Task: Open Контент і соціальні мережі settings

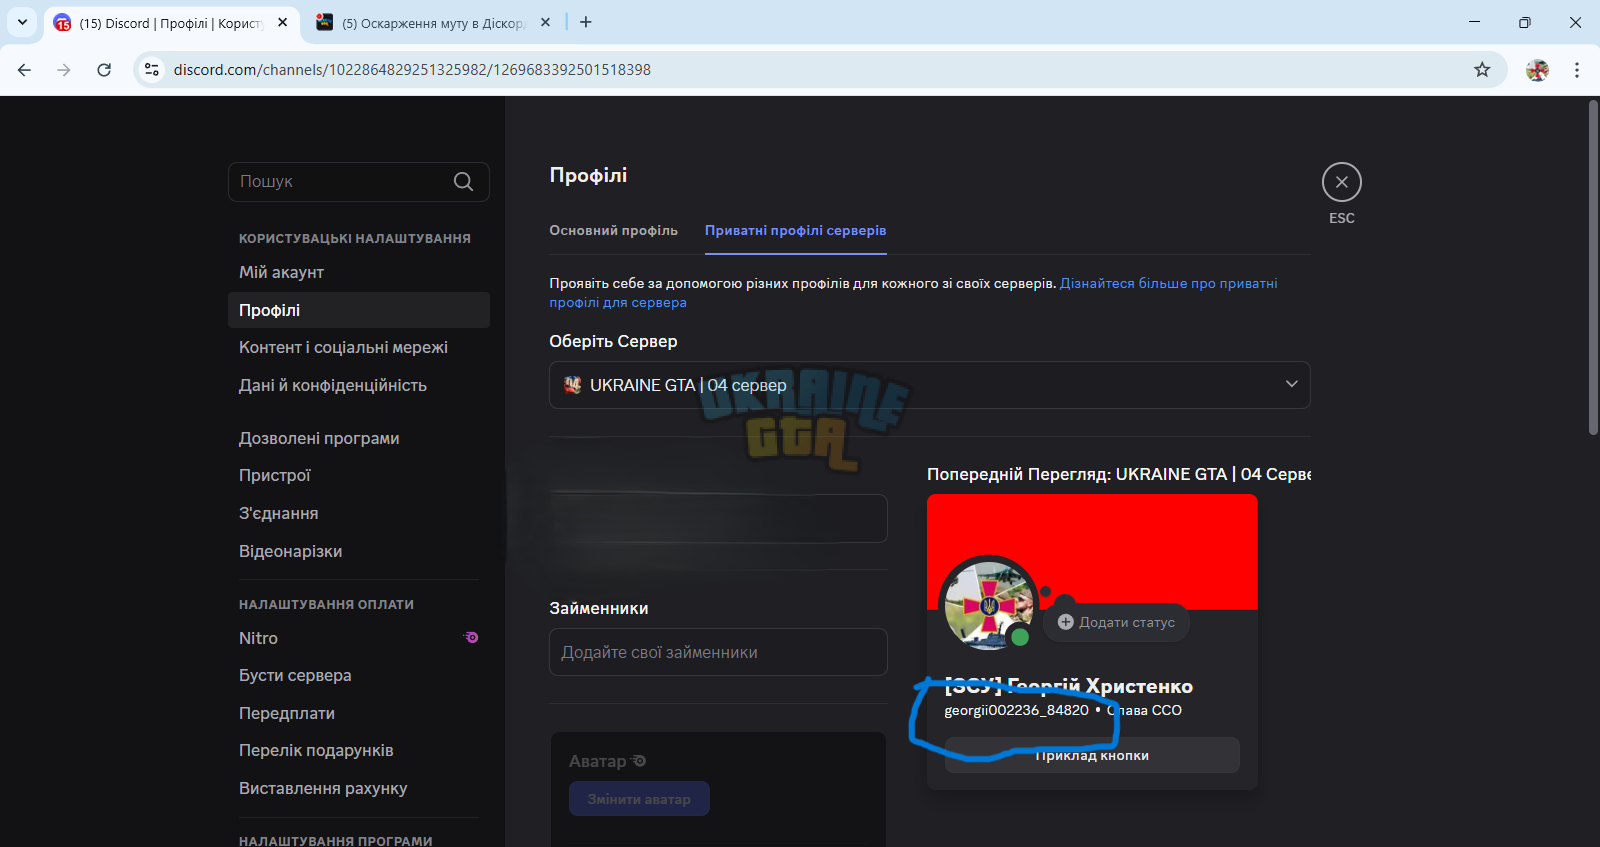Action: tap(359, 347)
